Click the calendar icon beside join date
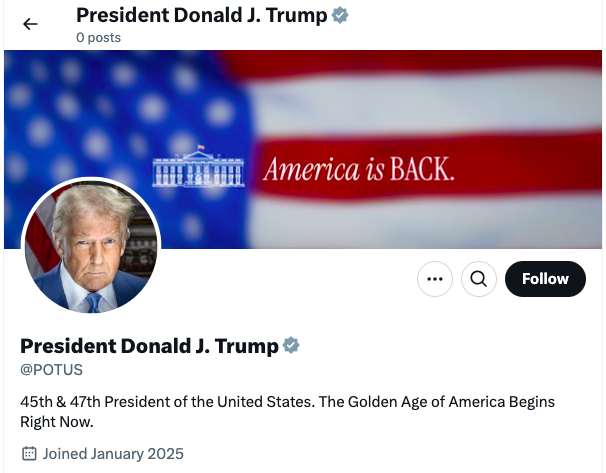 pyautogui.click(x=29, y=453)
